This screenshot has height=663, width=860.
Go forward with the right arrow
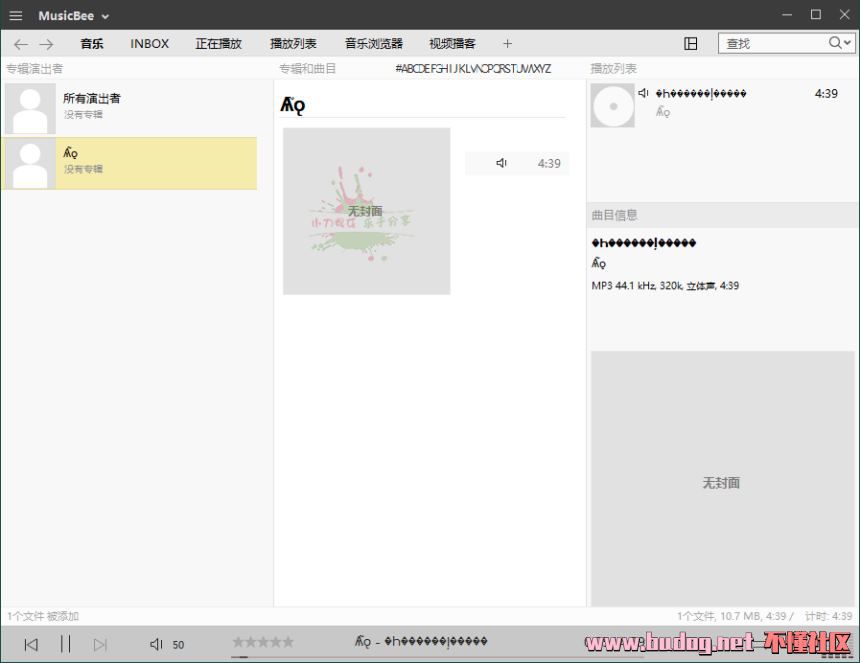coord(47,44)
